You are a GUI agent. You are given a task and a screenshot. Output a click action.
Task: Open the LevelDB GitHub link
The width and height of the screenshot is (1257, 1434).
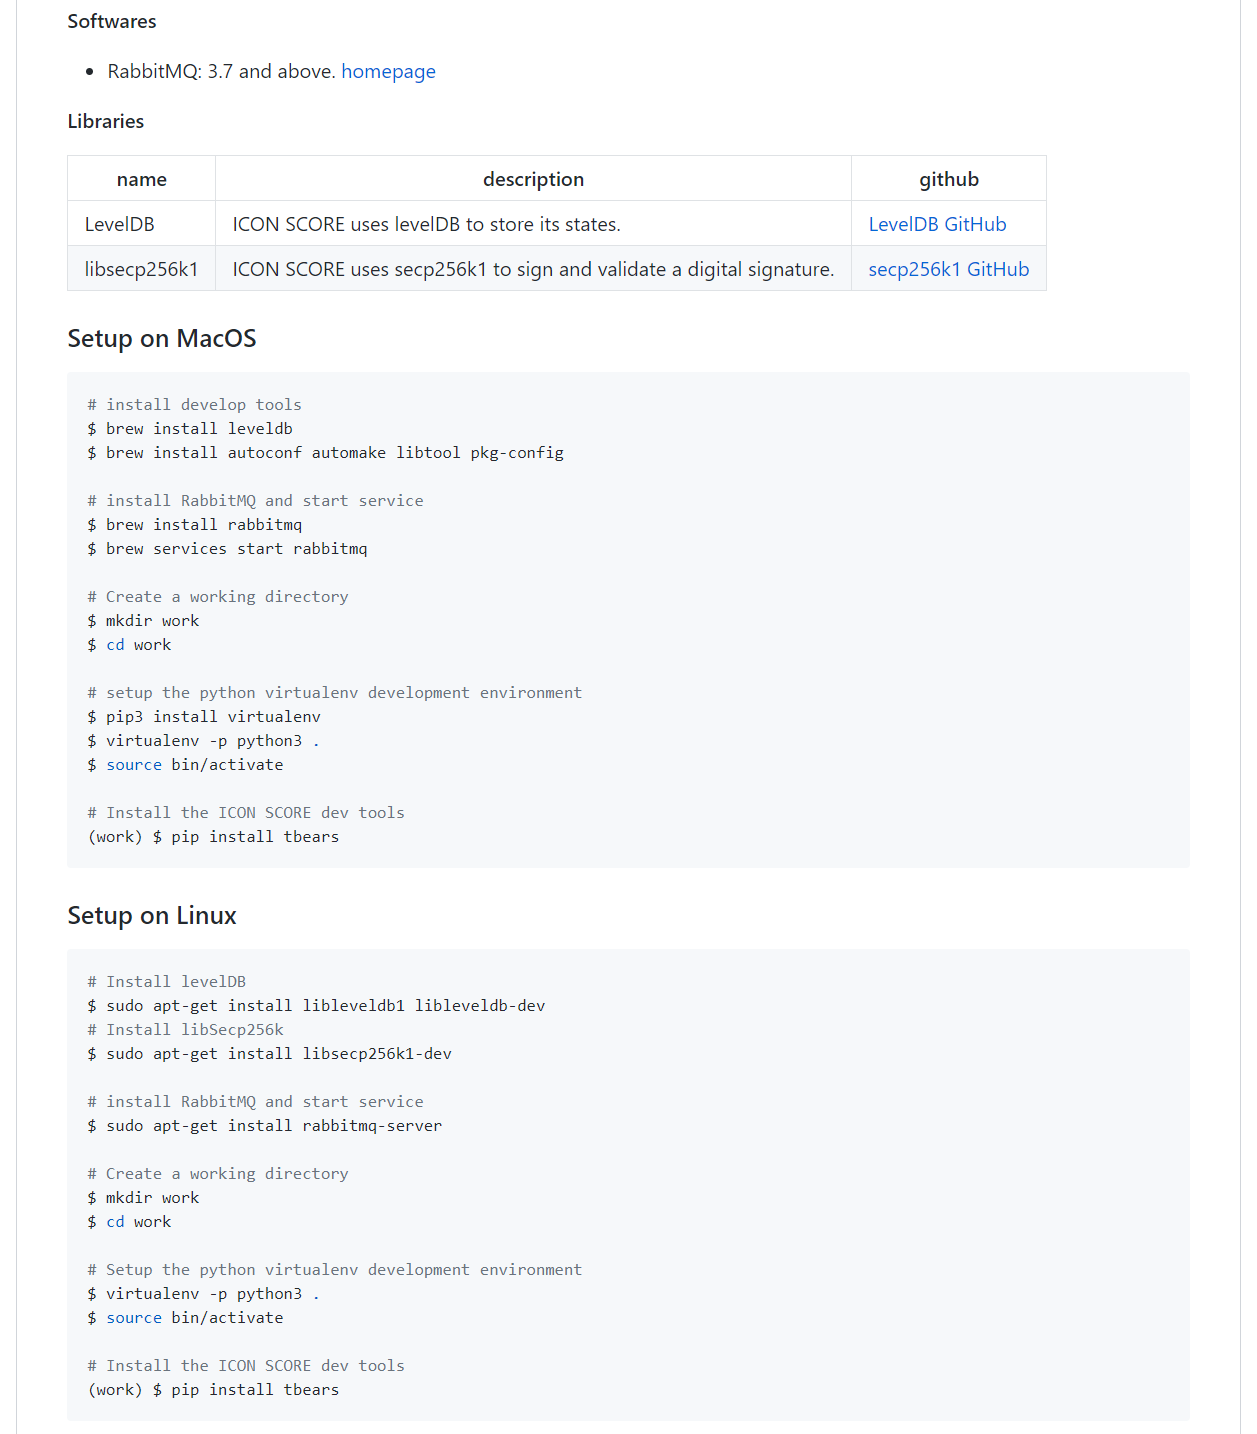[x=937, y=224]
